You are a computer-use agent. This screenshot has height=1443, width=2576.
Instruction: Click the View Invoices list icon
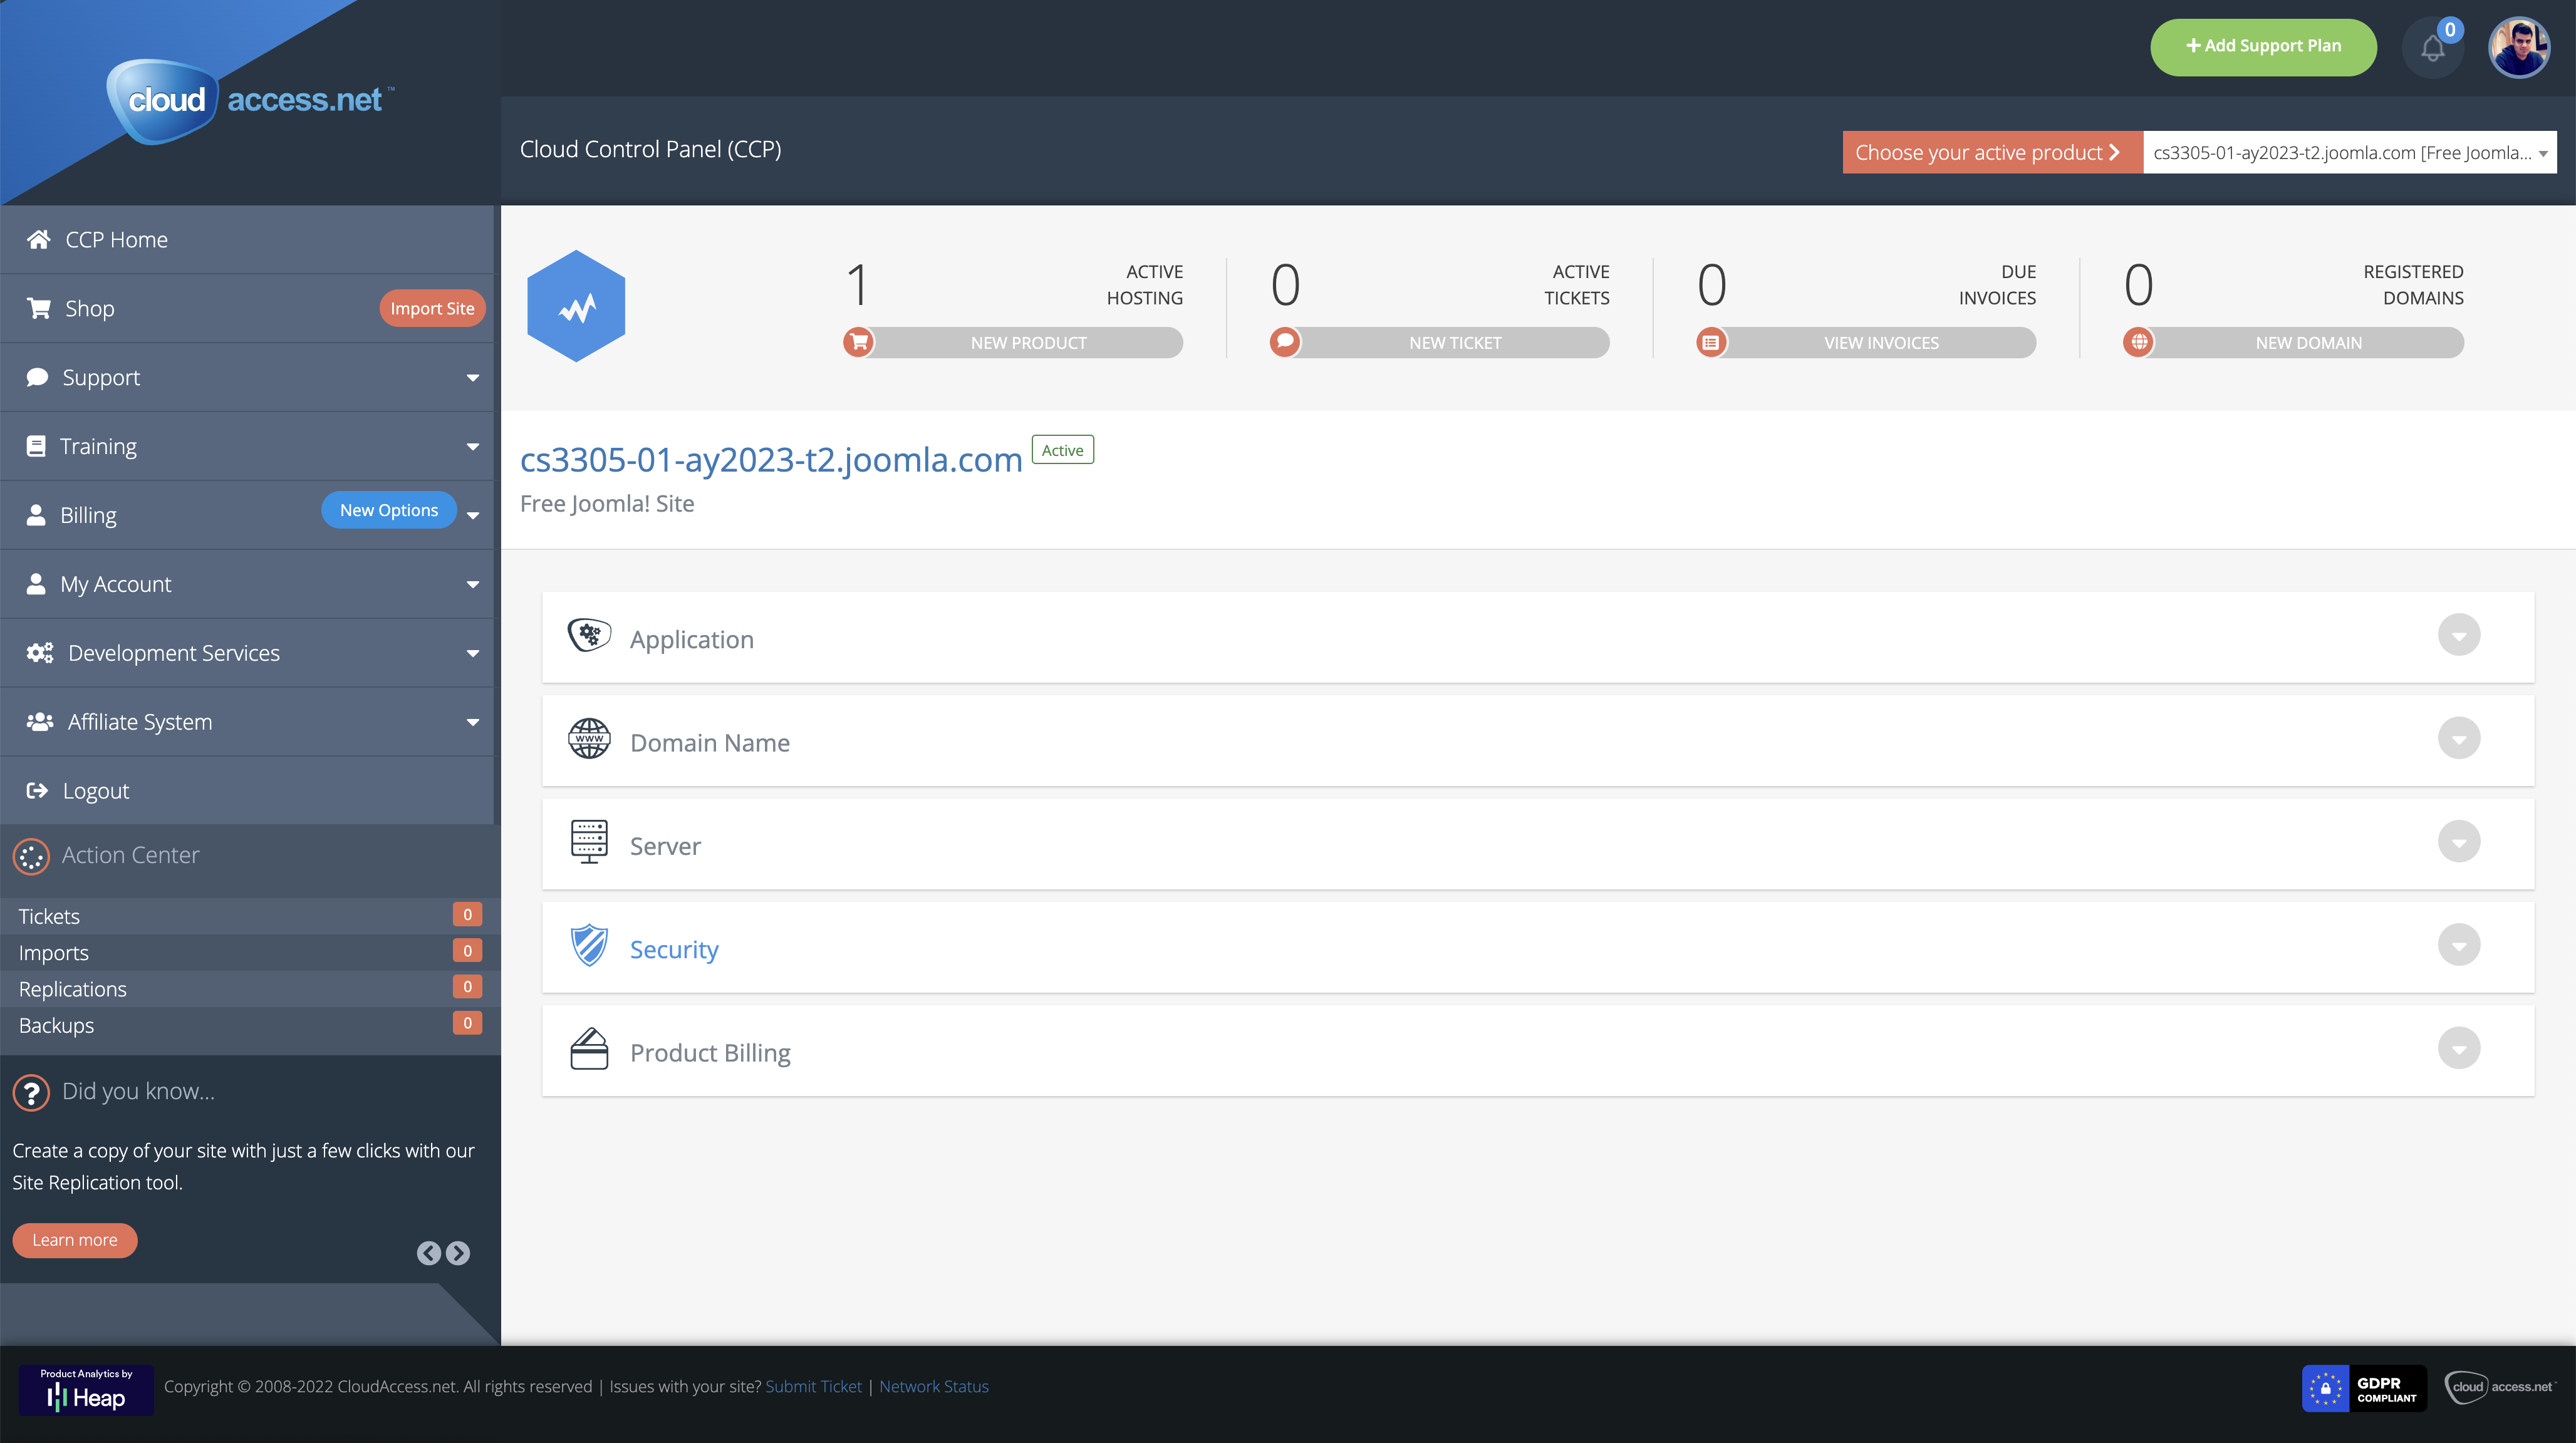click(x=1711, y=342)
